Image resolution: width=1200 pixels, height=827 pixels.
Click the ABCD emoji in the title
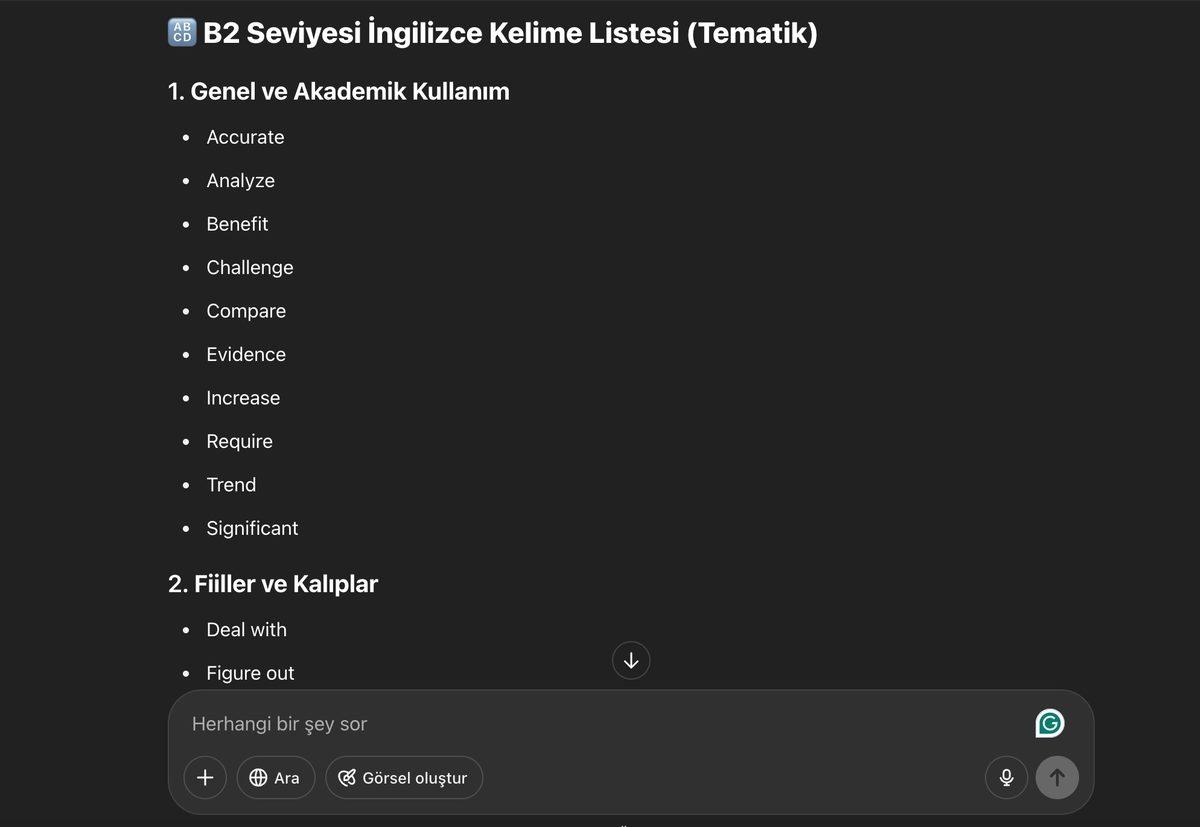click(180, 32)
